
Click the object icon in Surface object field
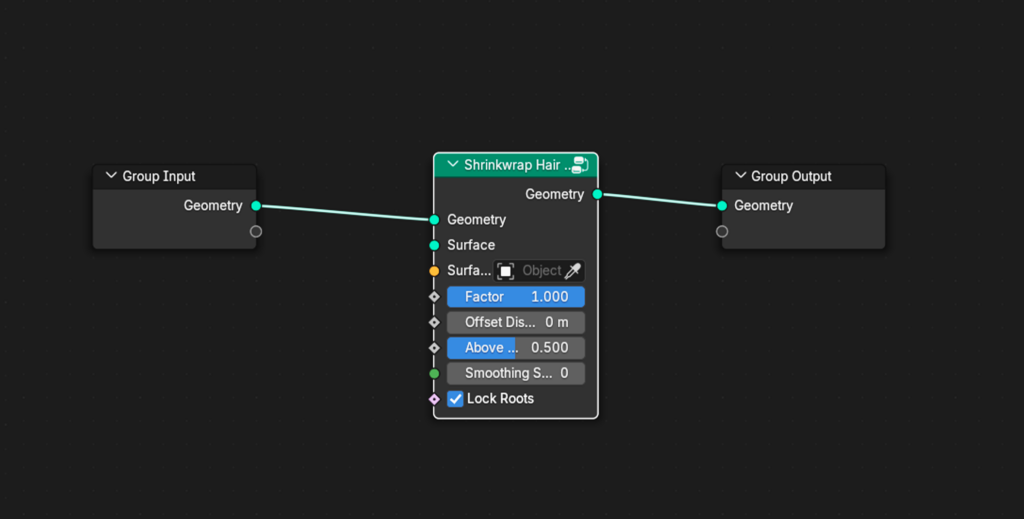pyautogui.click(x=506, y=271)
